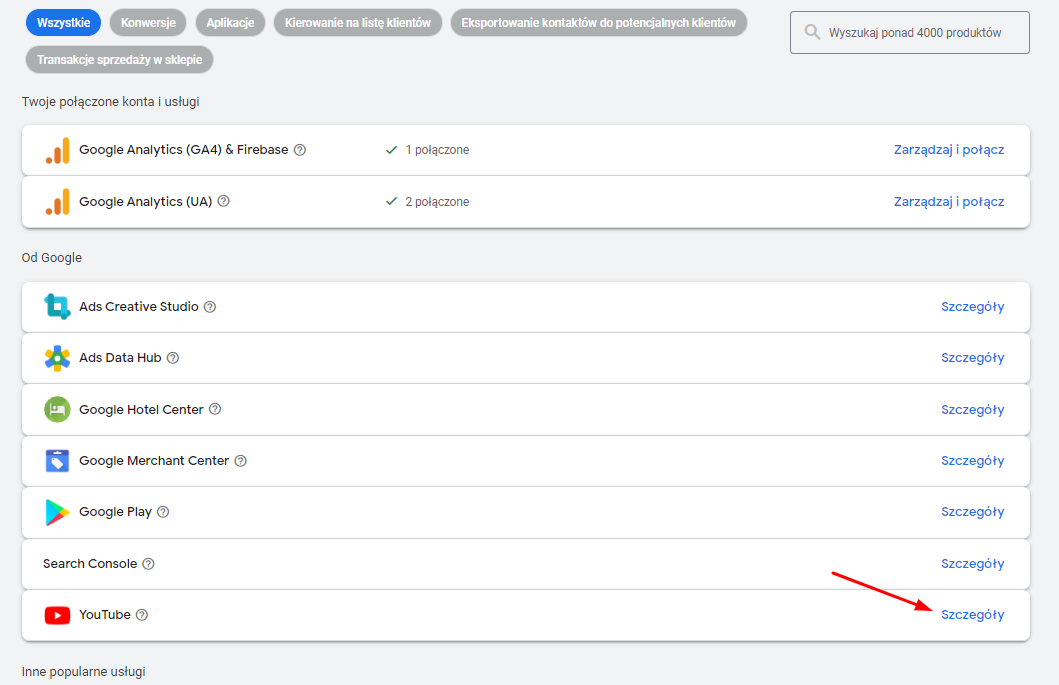Click the YouTube label

pyautogui.click(x=105, y=615)
